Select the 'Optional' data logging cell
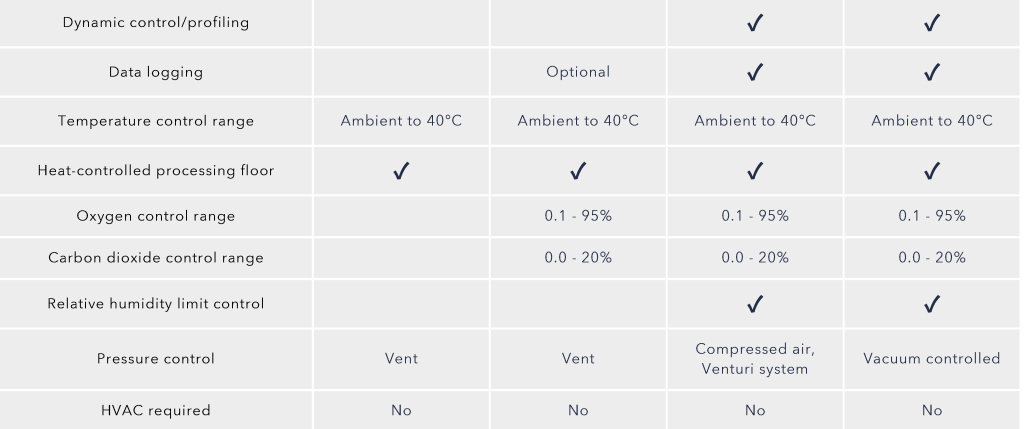 click(x=578, y=72)
